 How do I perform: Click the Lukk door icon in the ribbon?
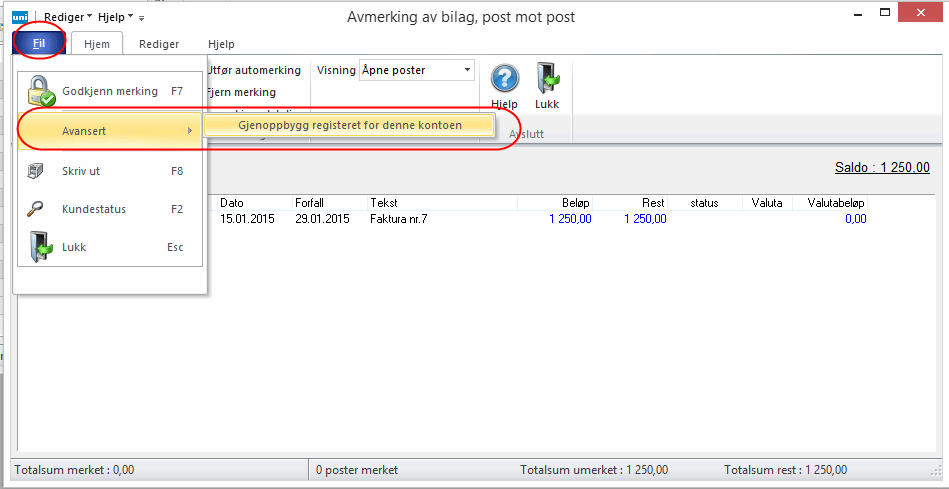[547, 79]
